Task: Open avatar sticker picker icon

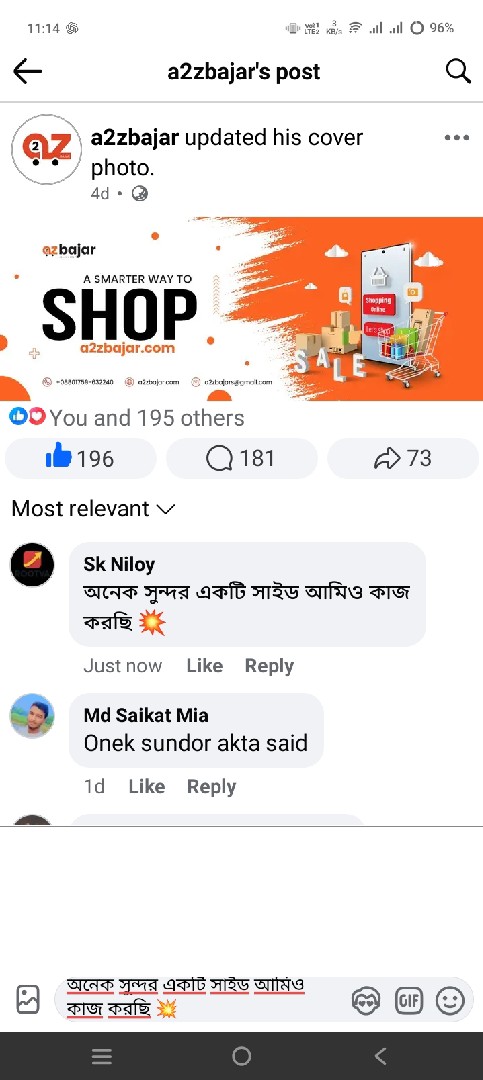Action: [366, 1001]
